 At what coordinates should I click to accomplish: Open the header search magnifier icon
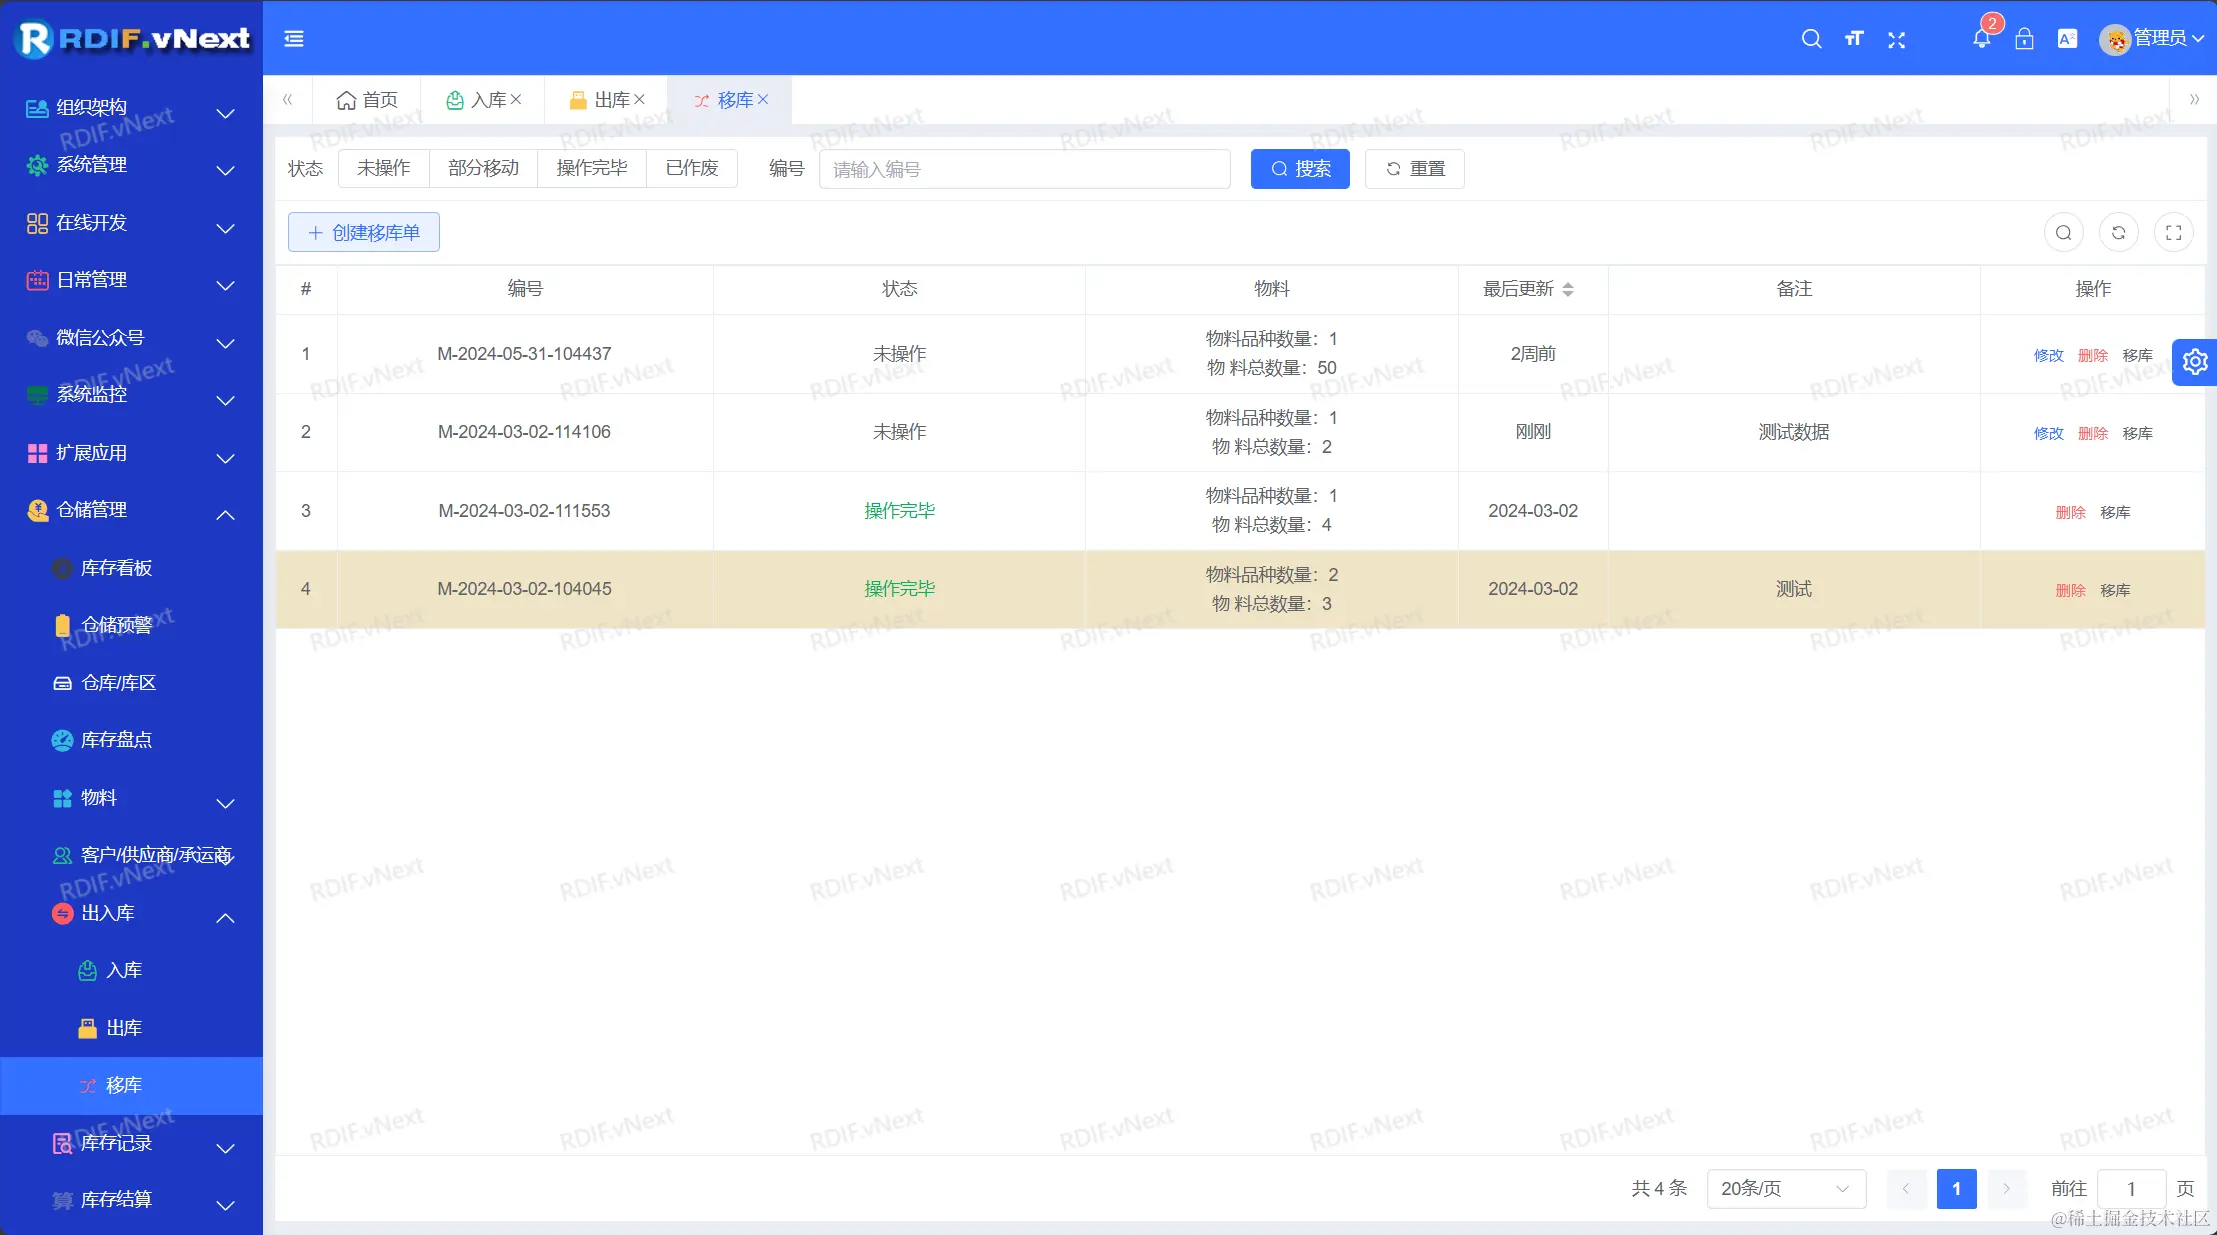(1811, 39)
